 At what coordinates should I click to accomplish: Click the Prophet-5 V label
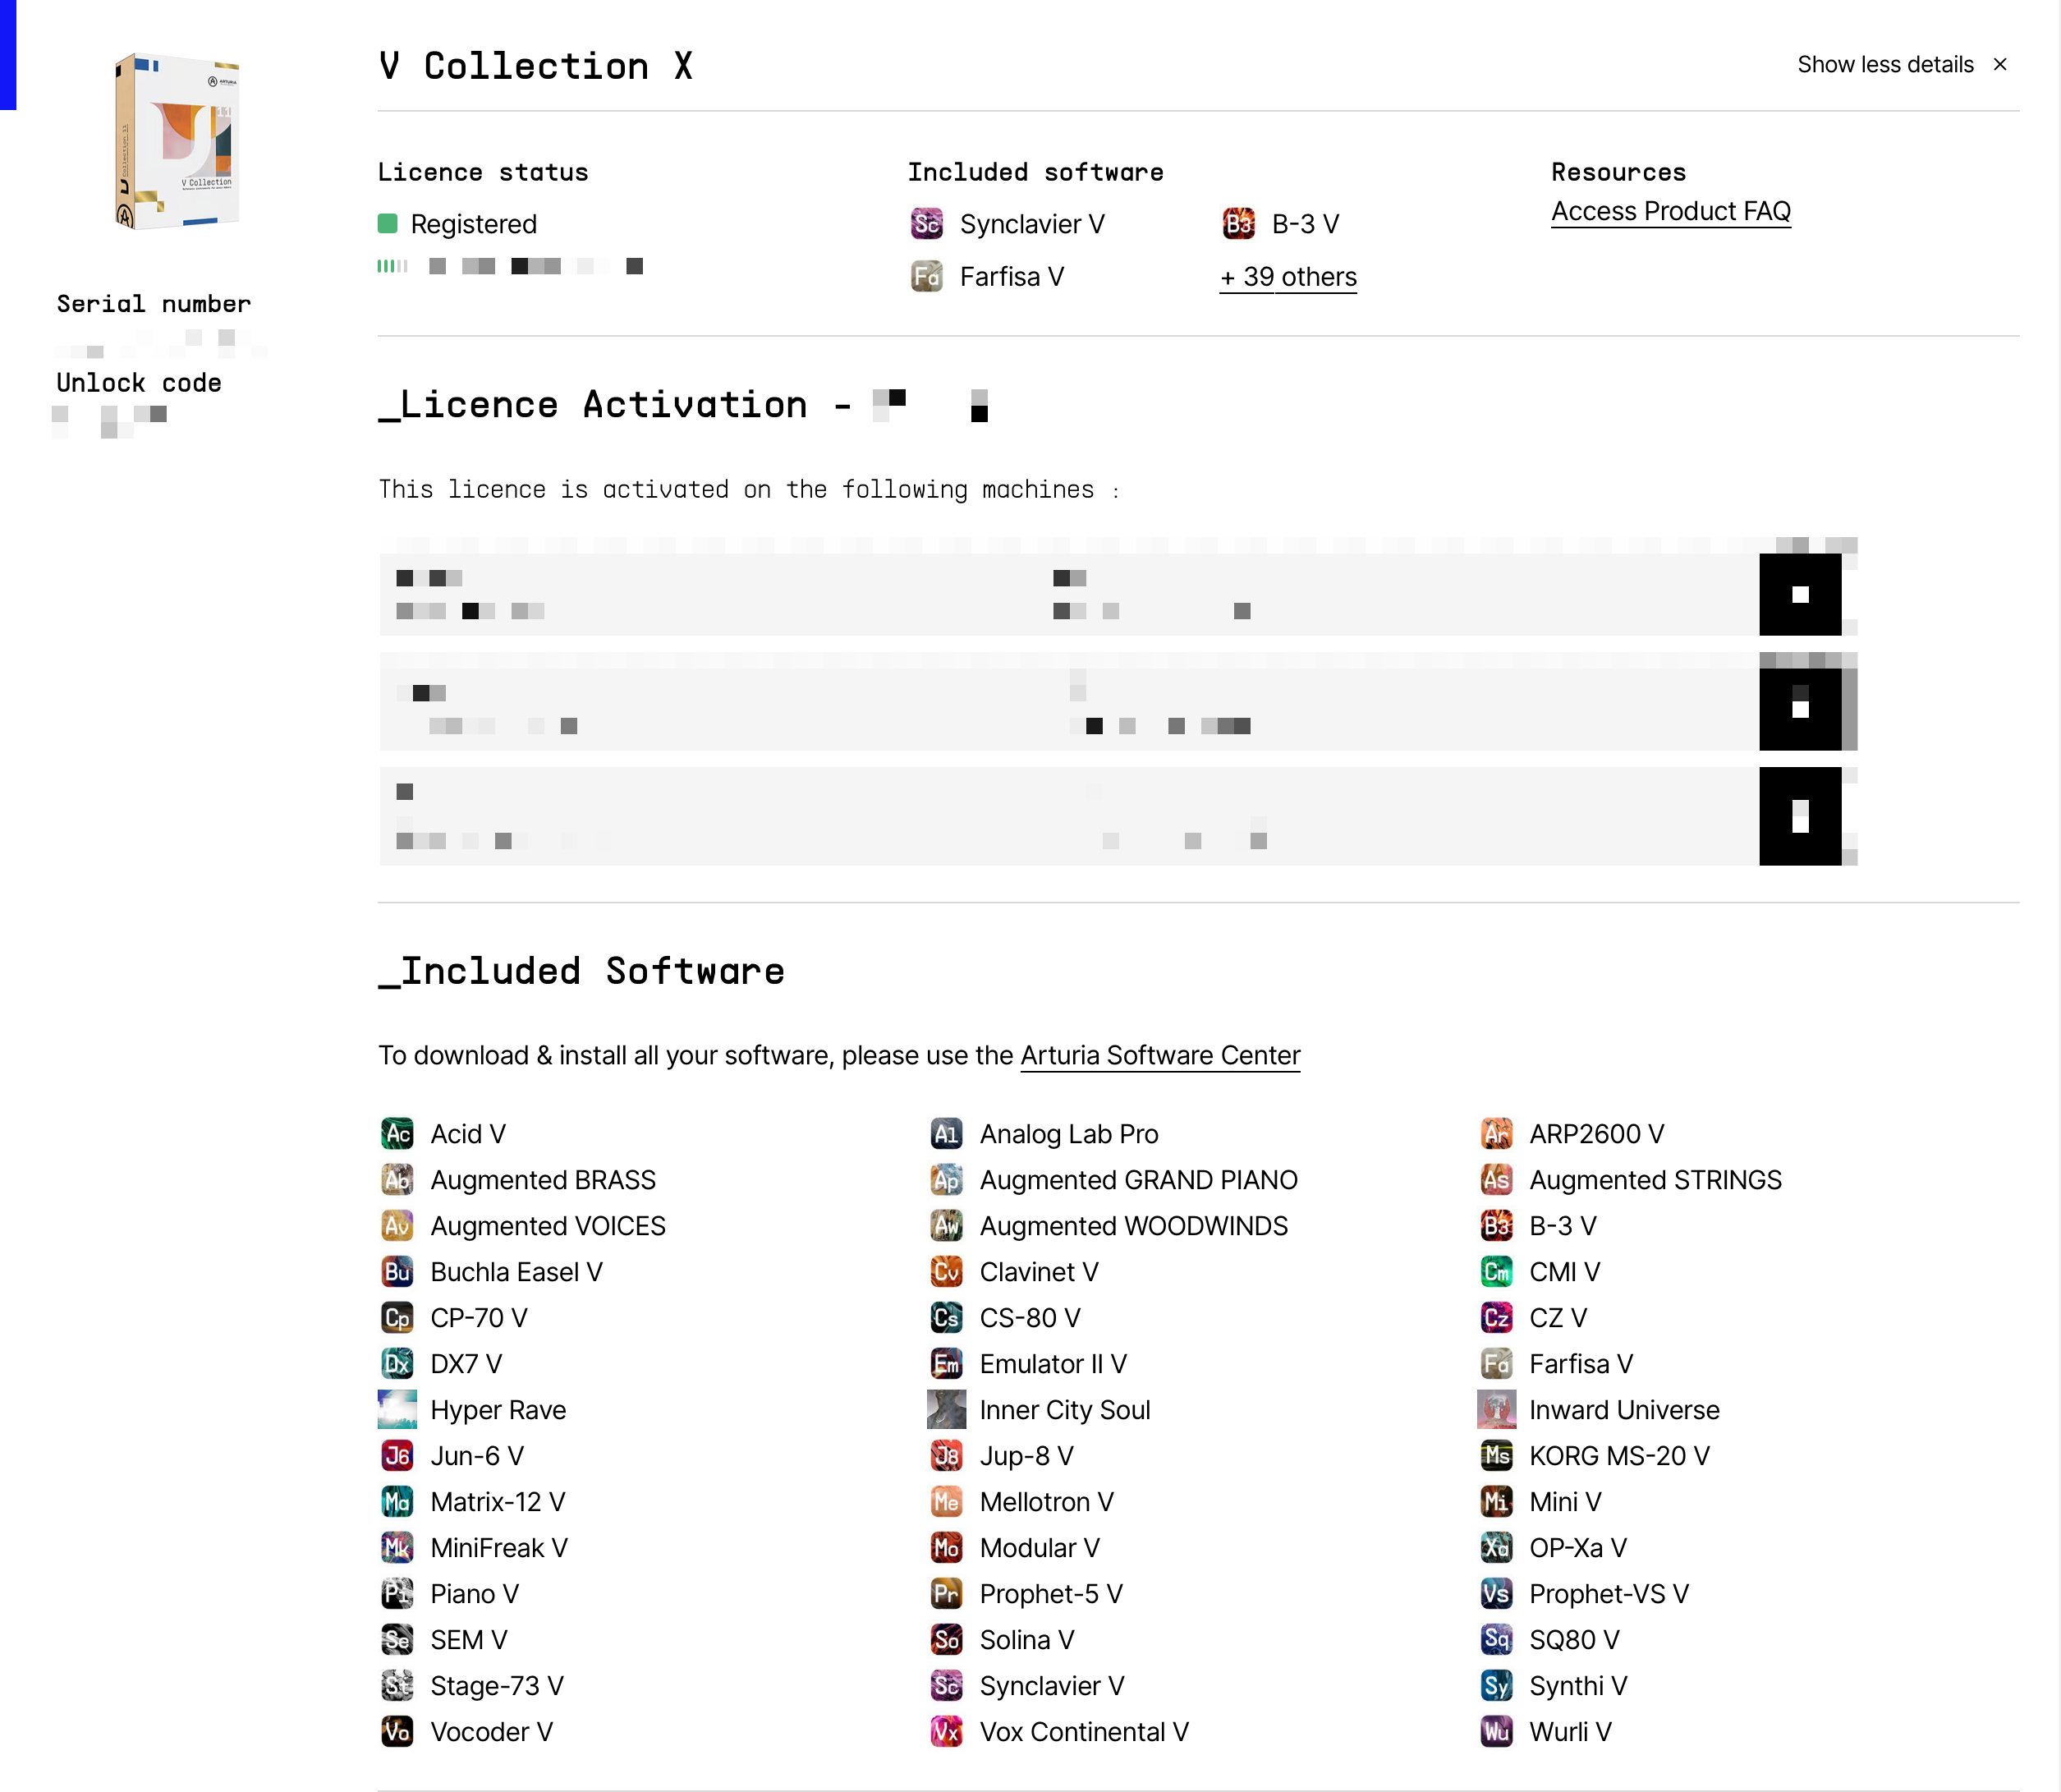click(1050, 1593)
